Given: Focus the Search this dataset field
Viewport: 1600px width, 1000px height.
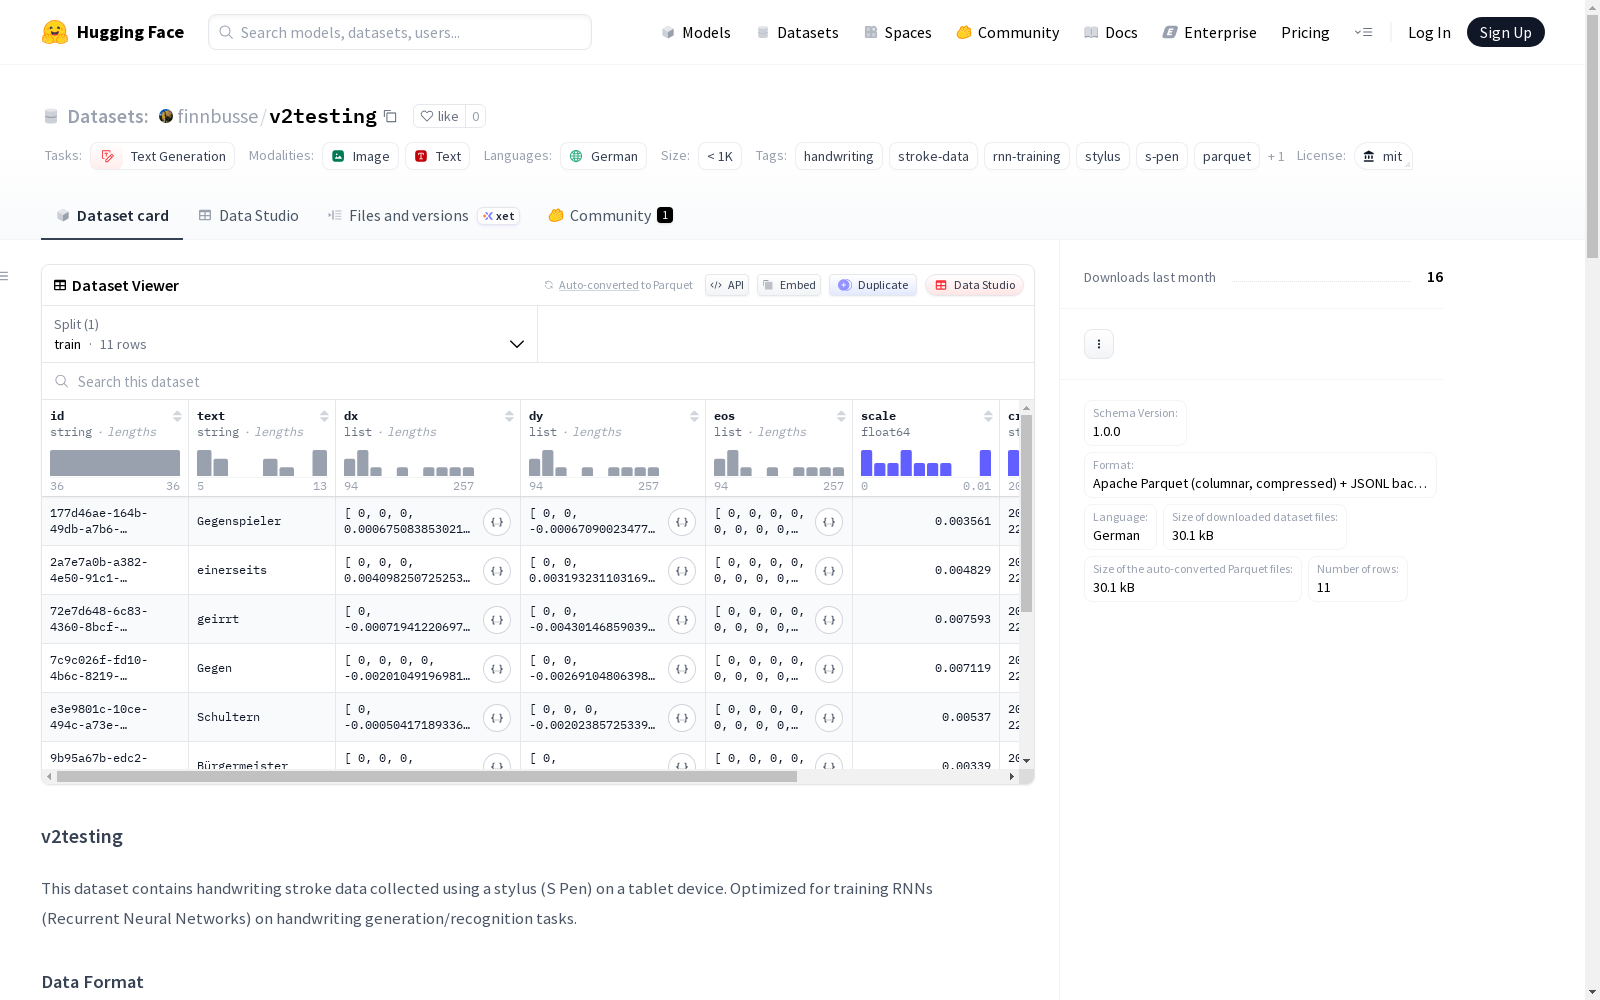Looking at the screenshot, I should tap(538, 381).
